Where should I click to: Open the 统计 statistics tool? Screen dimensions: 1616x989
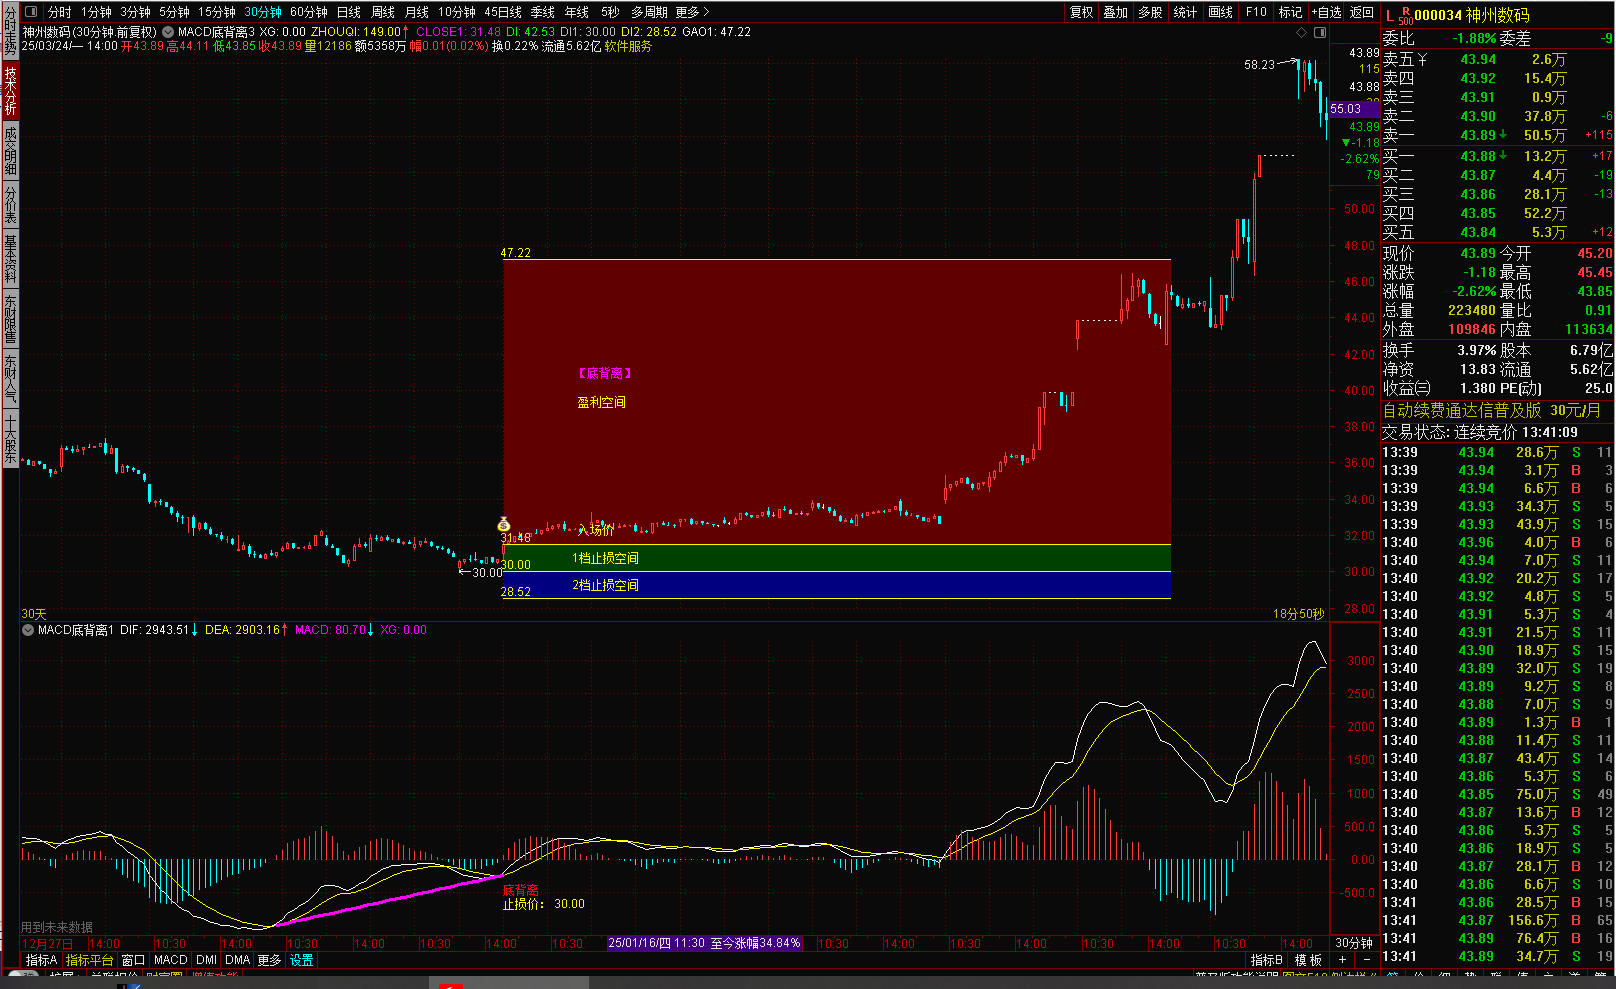(x=1185, y=12)
